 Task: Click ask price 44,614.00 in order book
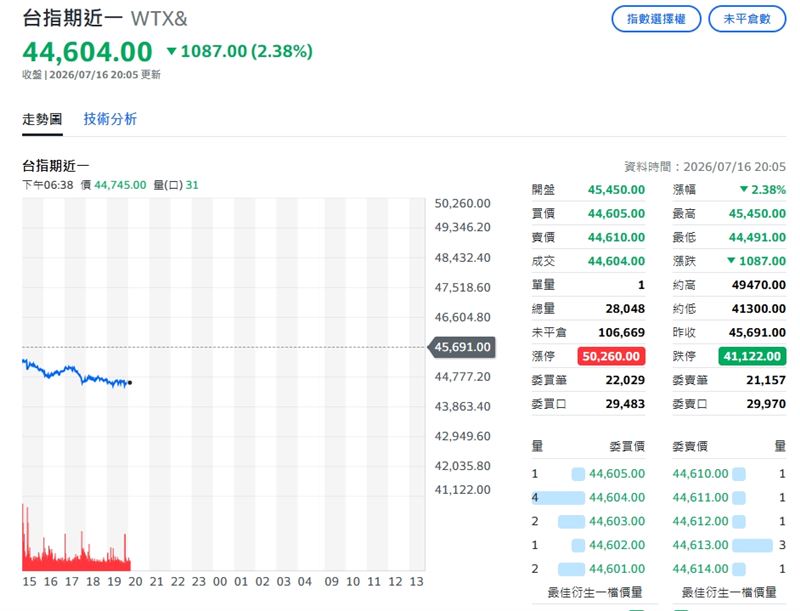(x=701, y=569)
